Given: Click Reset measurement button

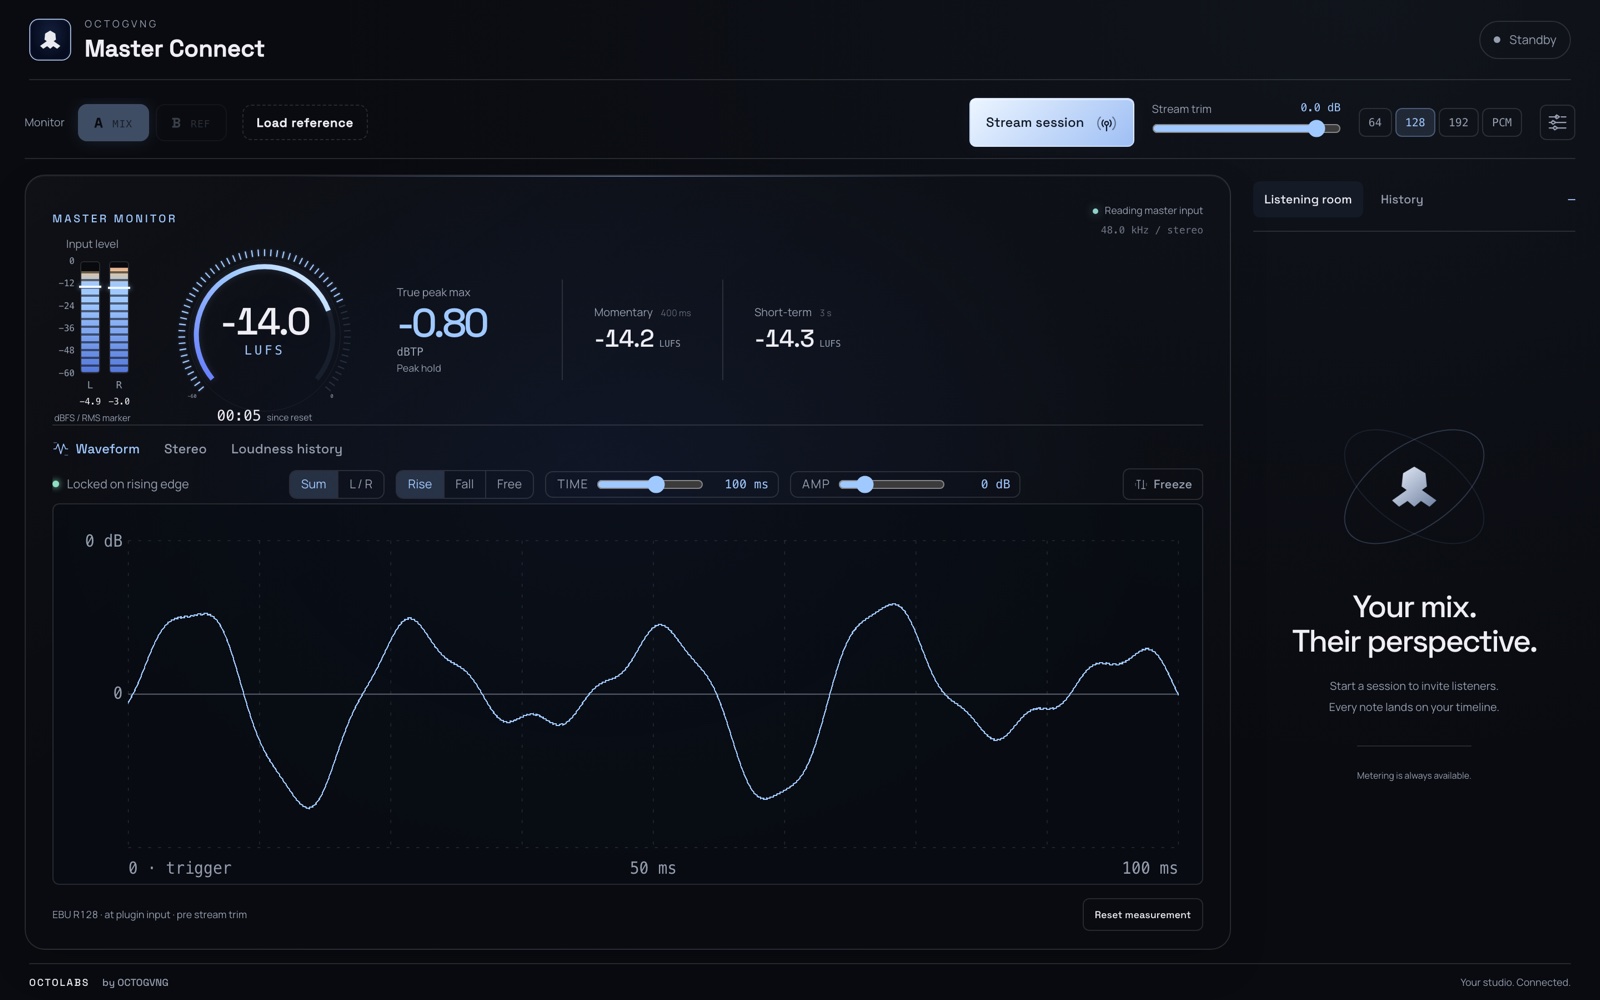Looking at the screenshot, I should pos(1142,915).
